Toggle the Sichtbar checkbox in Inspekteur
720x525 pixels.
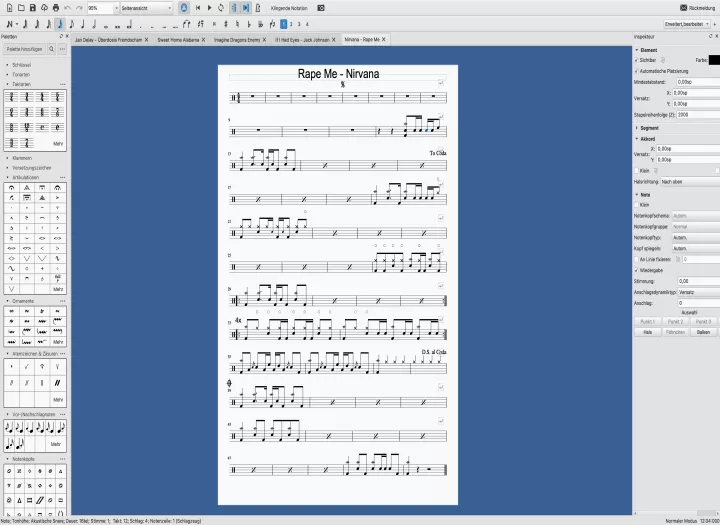(636, 60)
